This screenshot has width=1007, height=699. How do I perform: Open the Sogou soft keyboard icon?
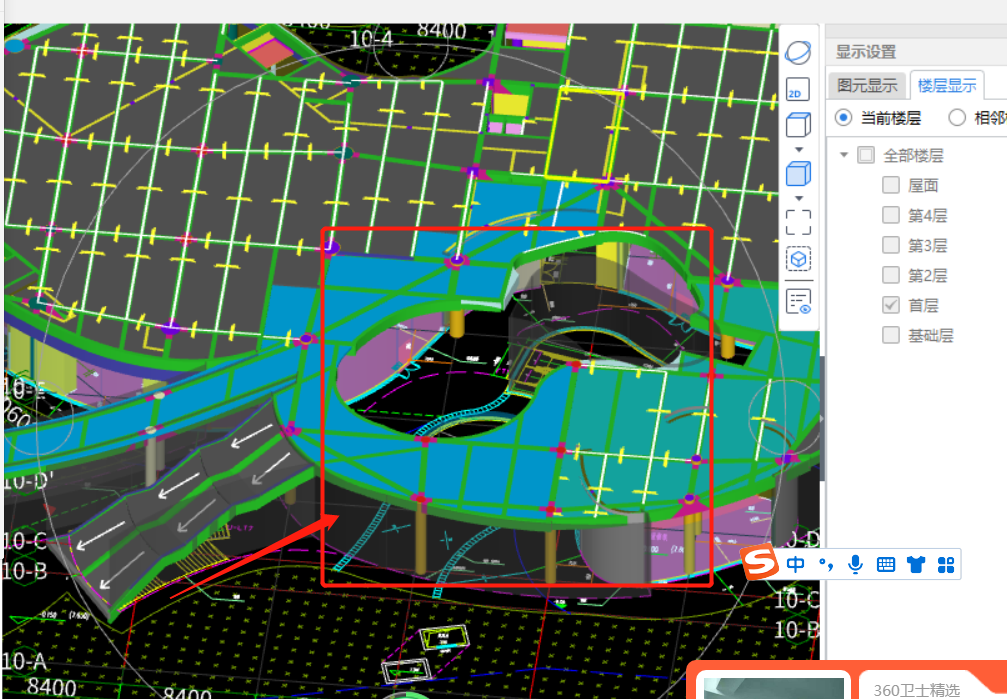click(886, 565)
